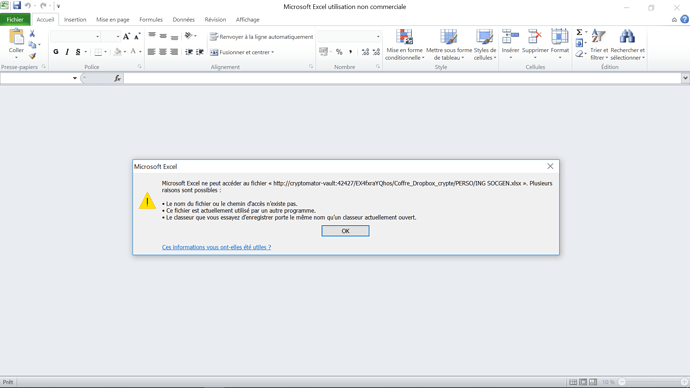Viewport: 690px width, 388px height.
Task: Toggle italic I formatting
Action: coord(67,52)
